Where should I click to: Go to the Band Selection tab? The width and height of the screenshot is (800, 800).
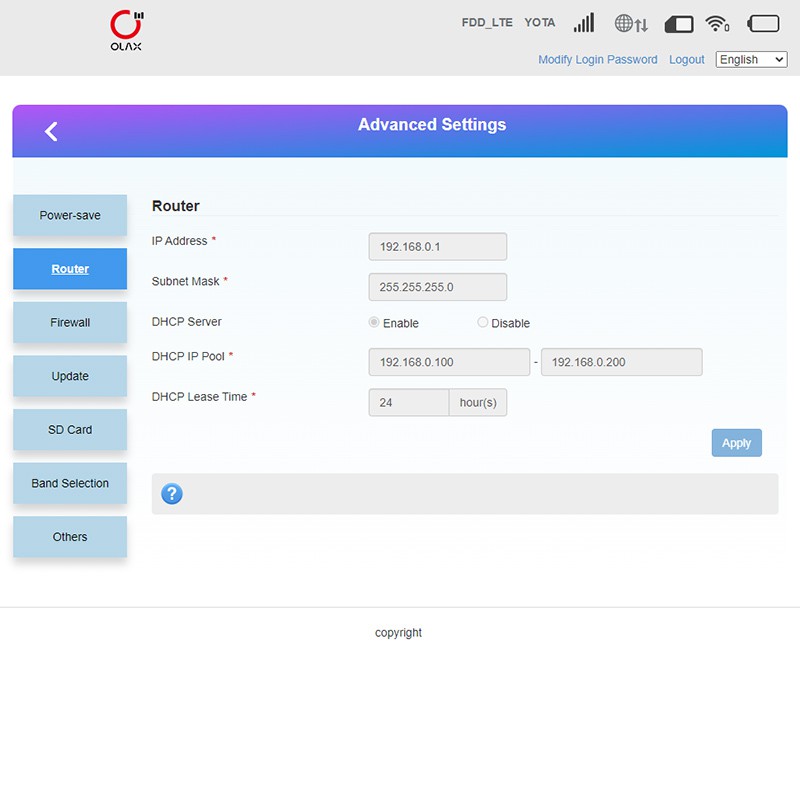70,484
